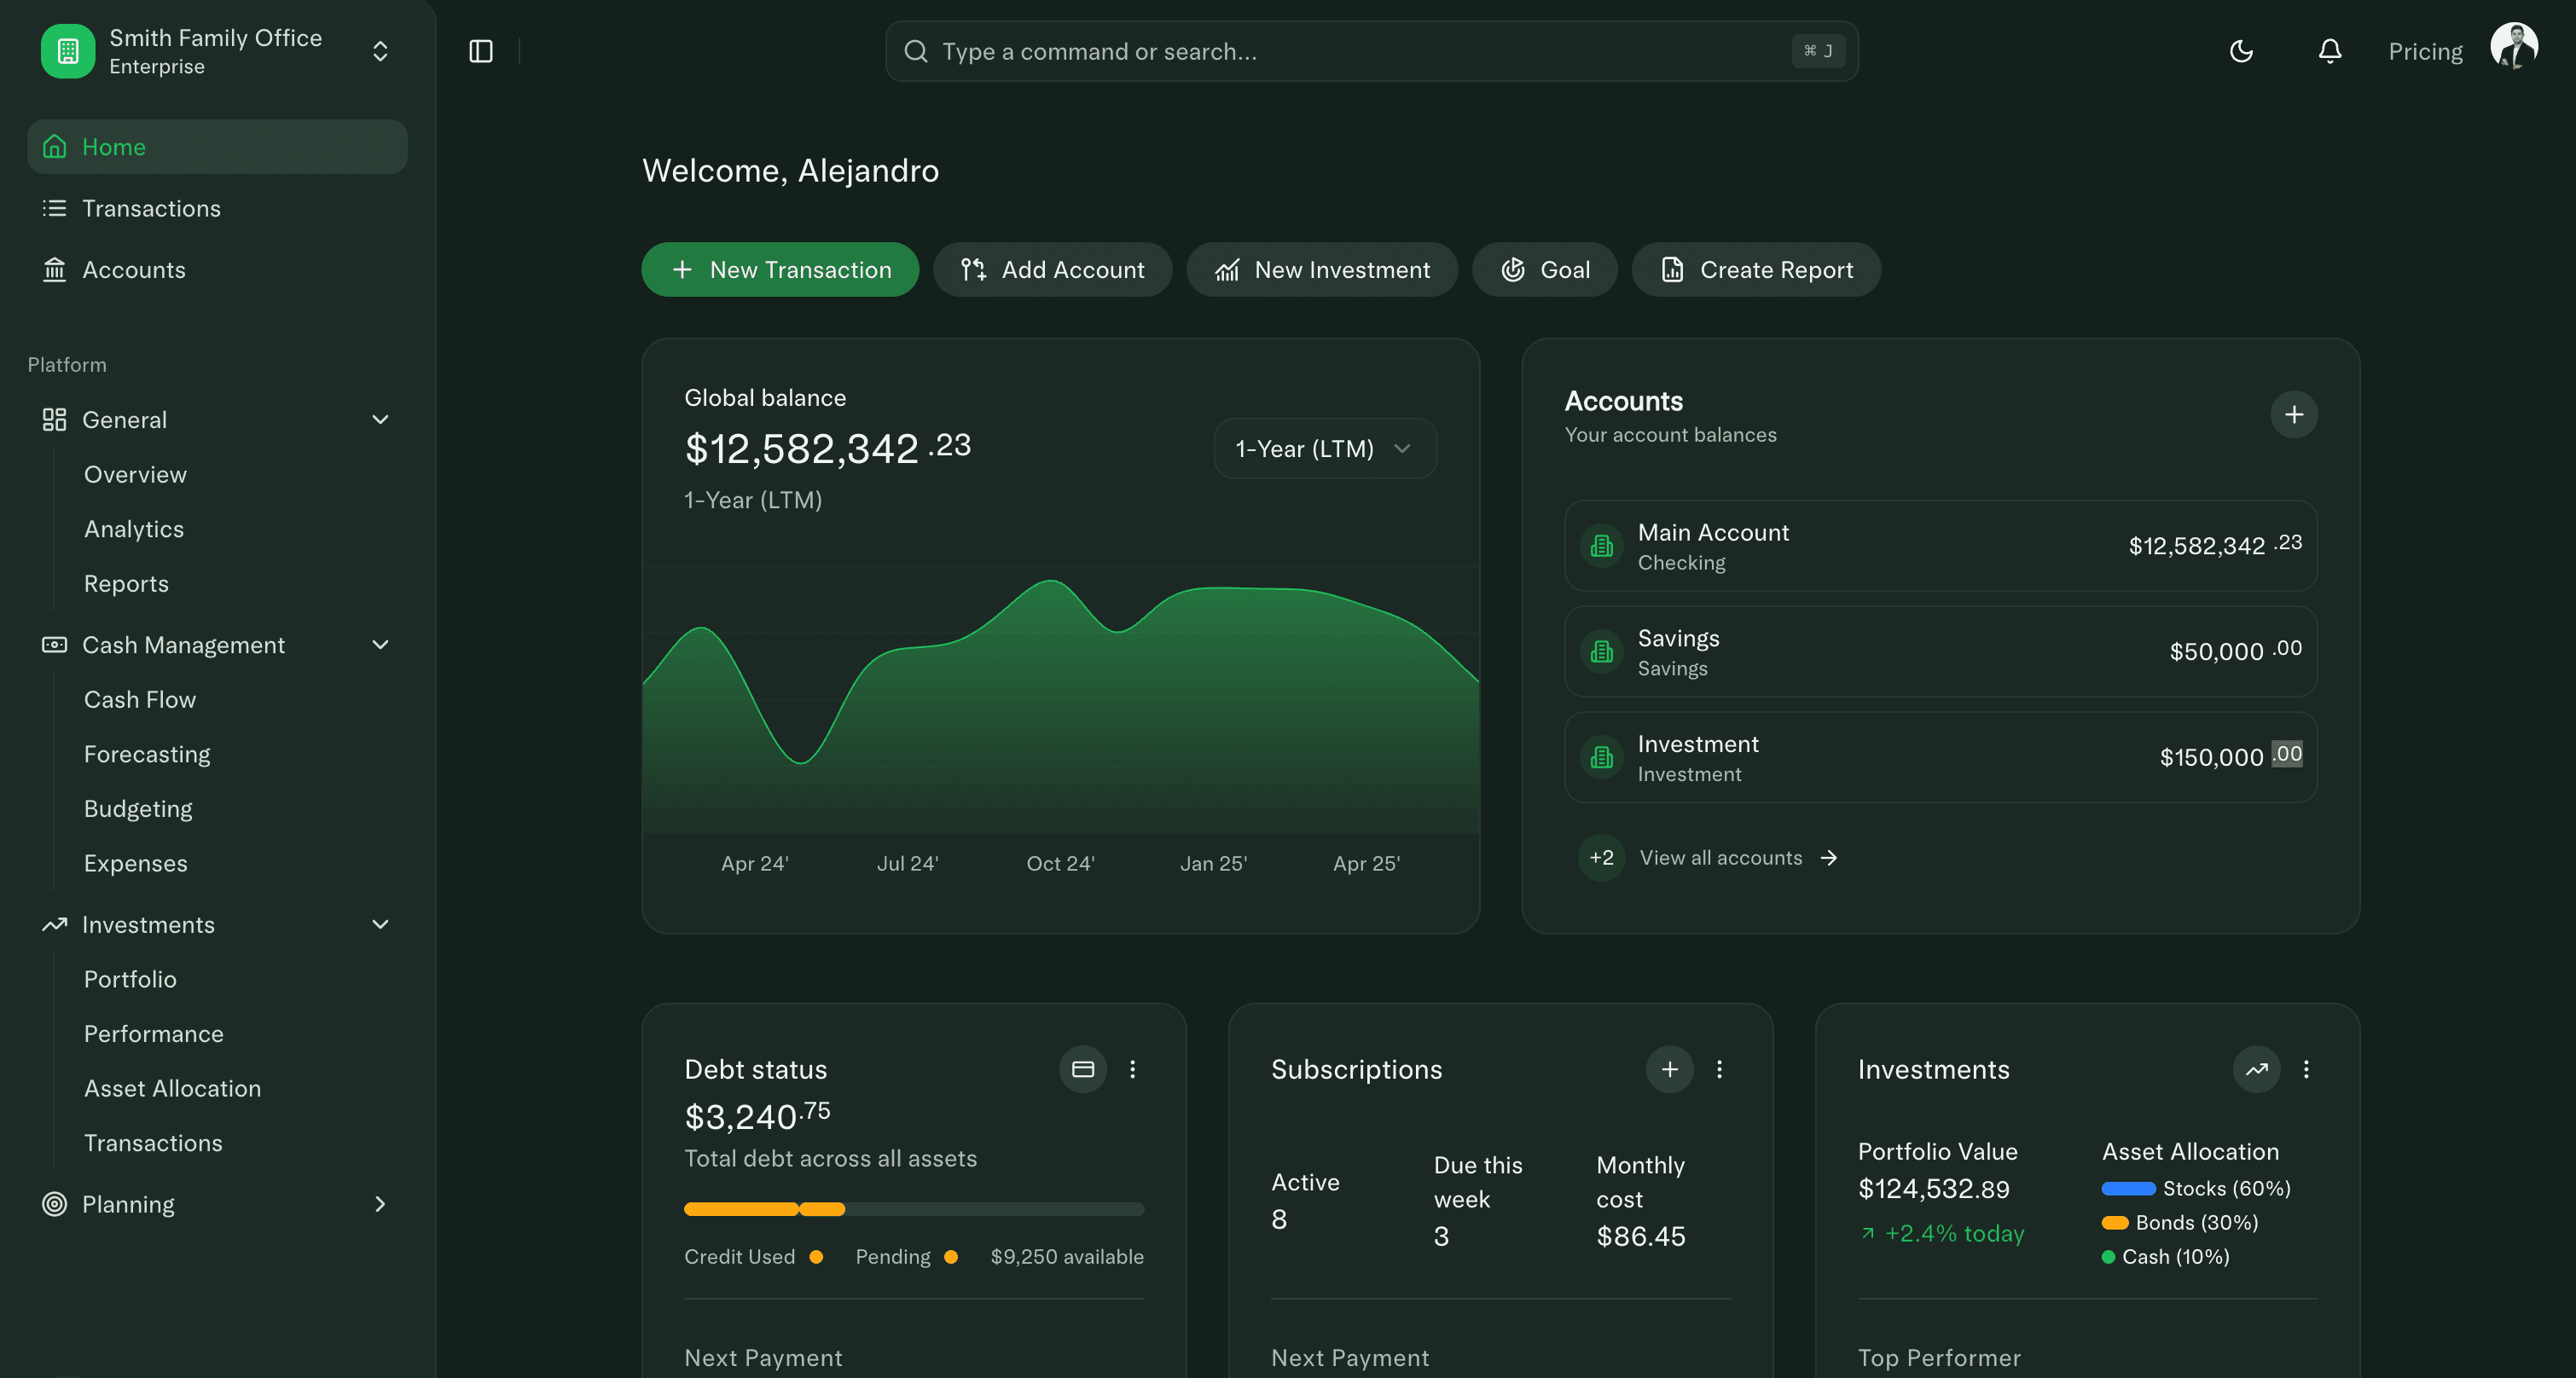
Task: Click the card icon in Debt status header
Action: [x=1083, y=1069]
